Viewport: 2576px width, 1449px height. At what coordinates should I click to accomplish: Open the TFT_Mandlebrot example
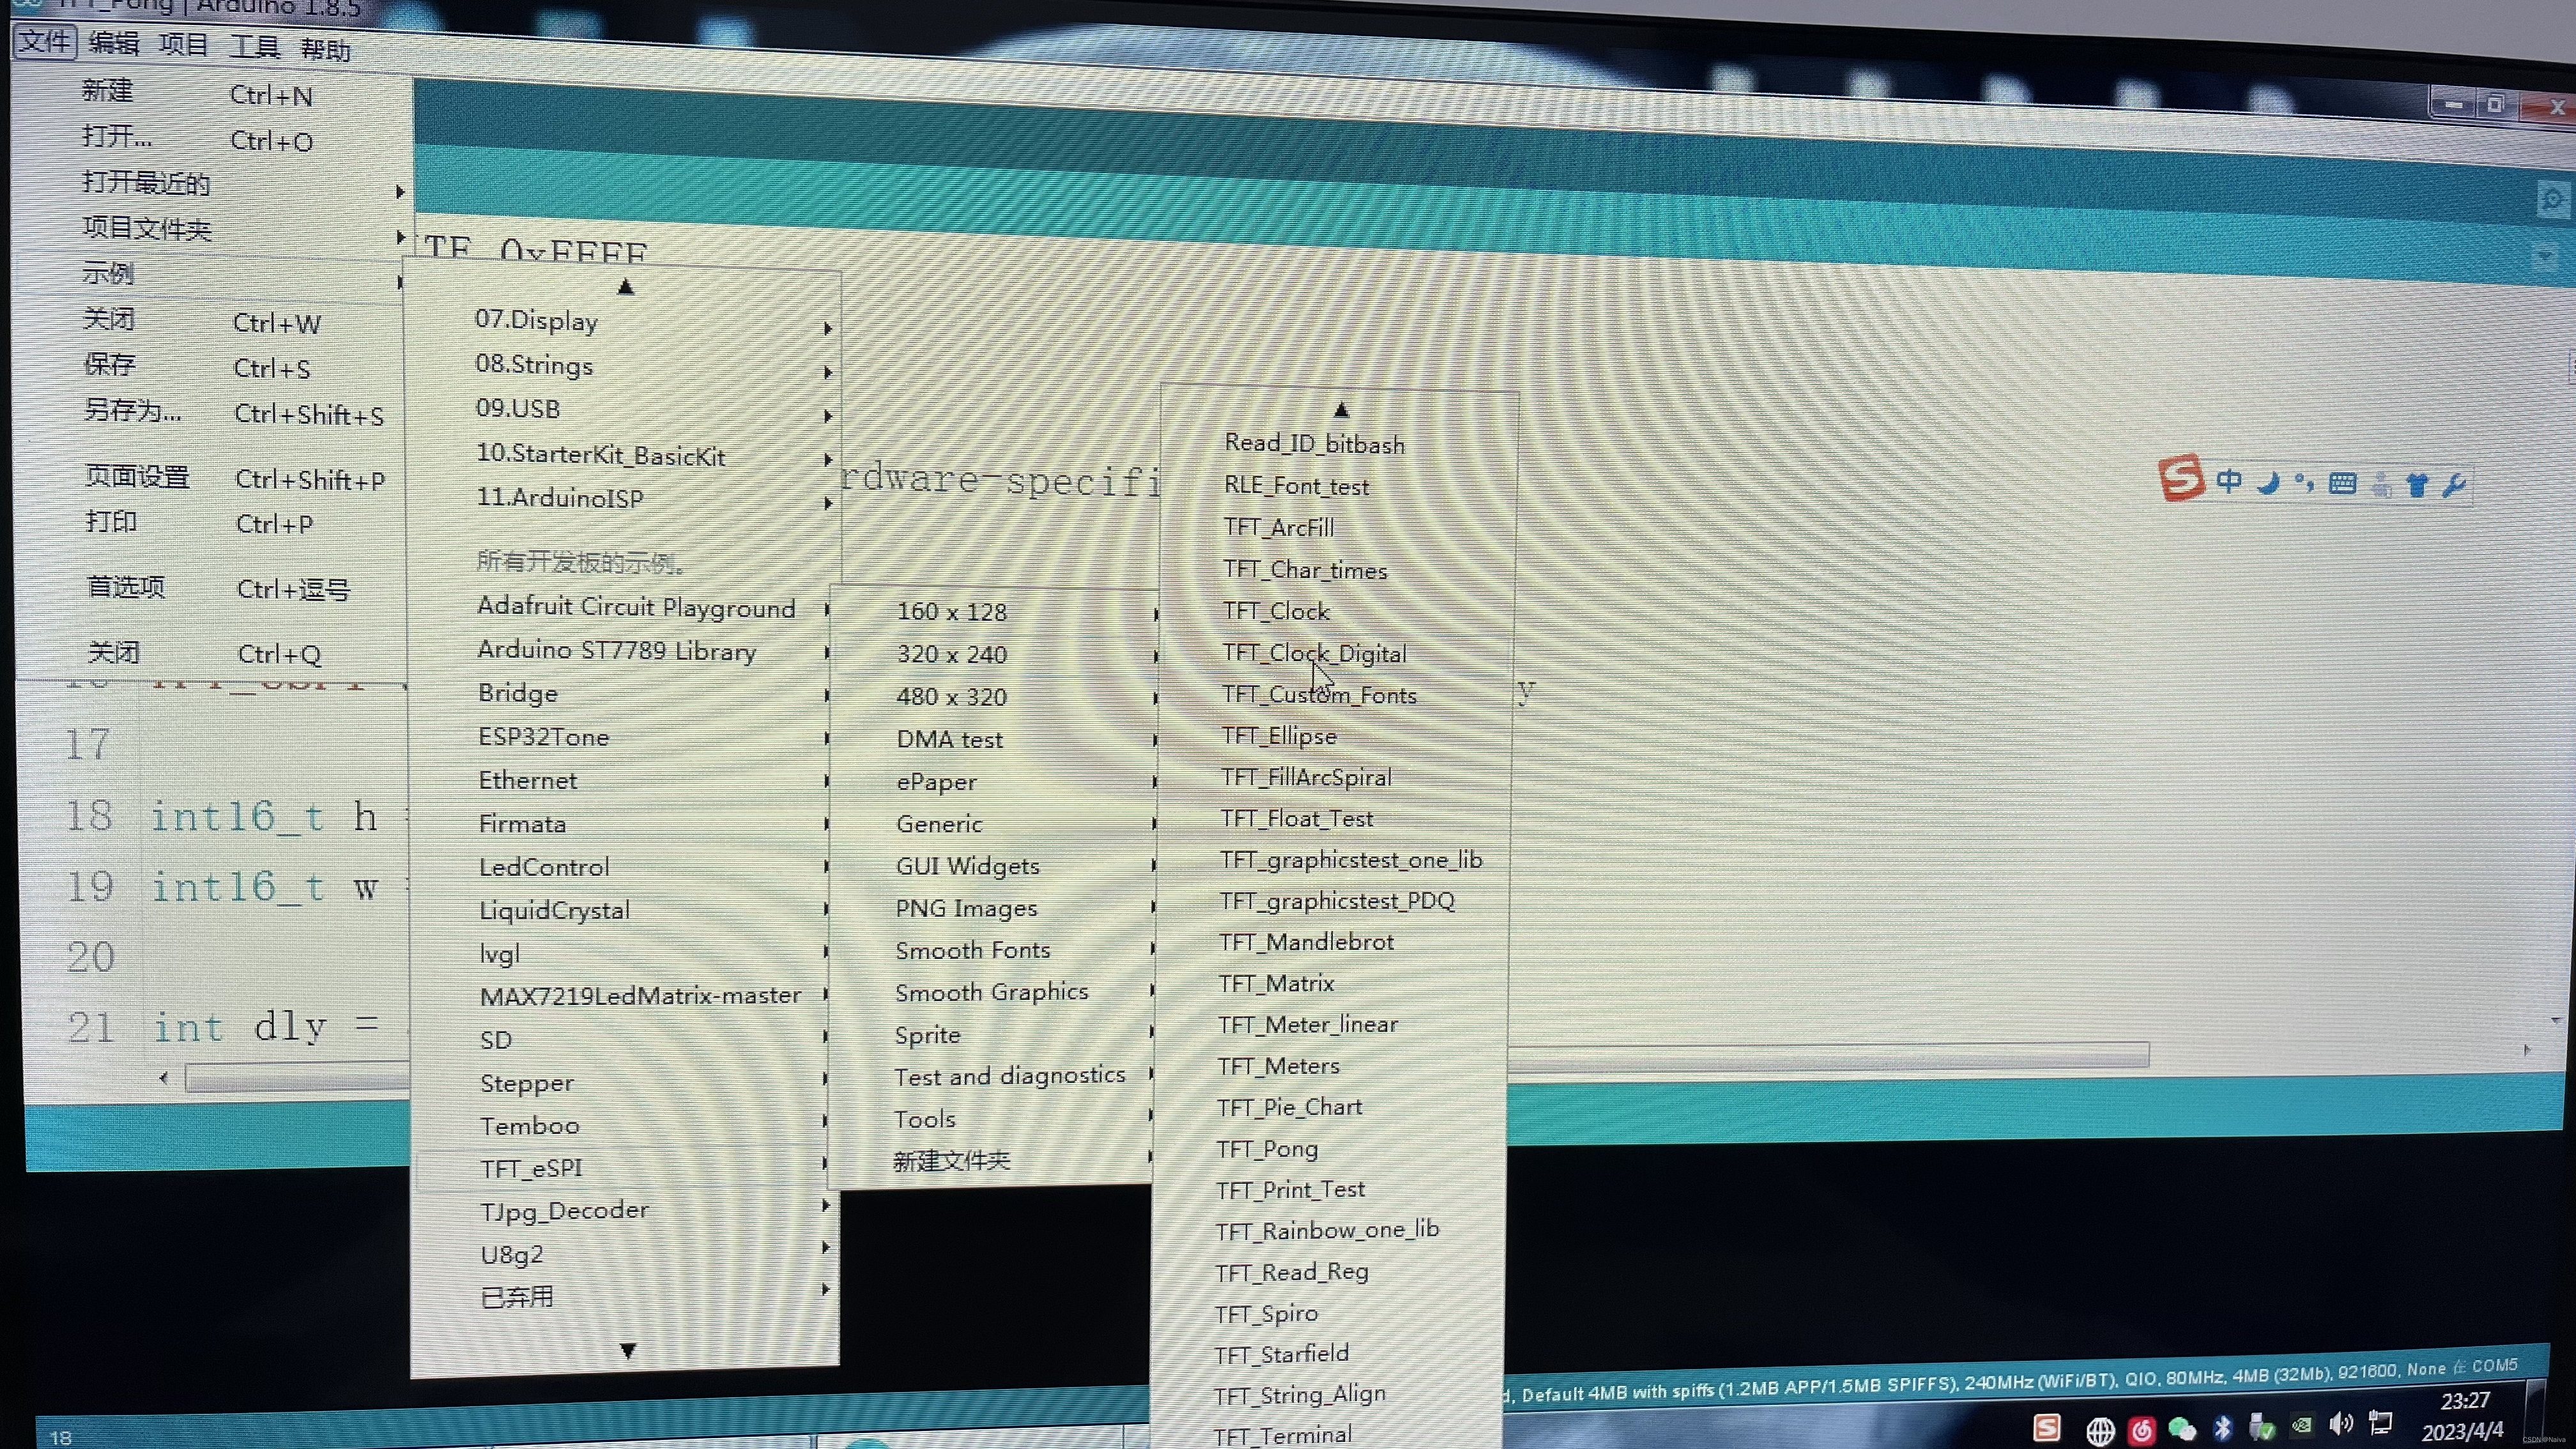coord(1306,942)
